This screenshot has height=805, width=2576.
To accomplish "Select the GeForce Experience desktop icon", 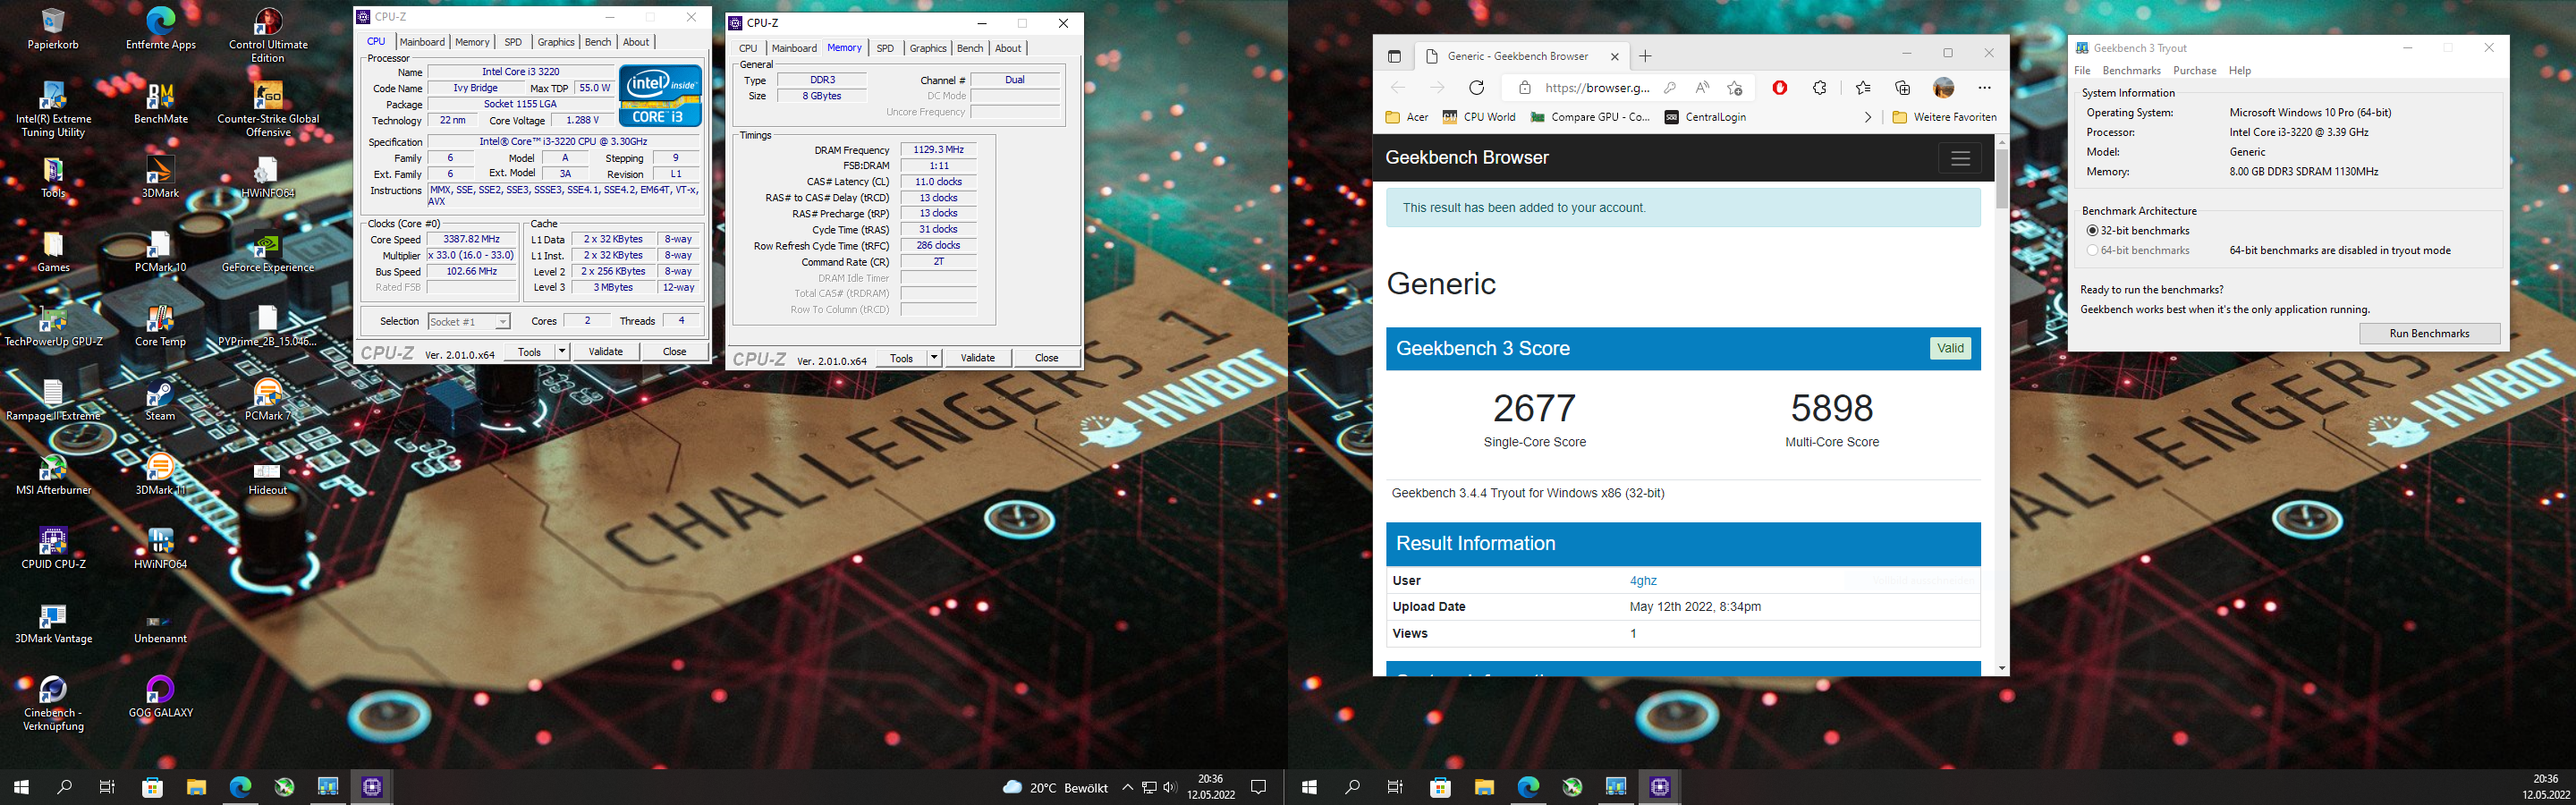I will pyautogui.click(x=268, y=251).
